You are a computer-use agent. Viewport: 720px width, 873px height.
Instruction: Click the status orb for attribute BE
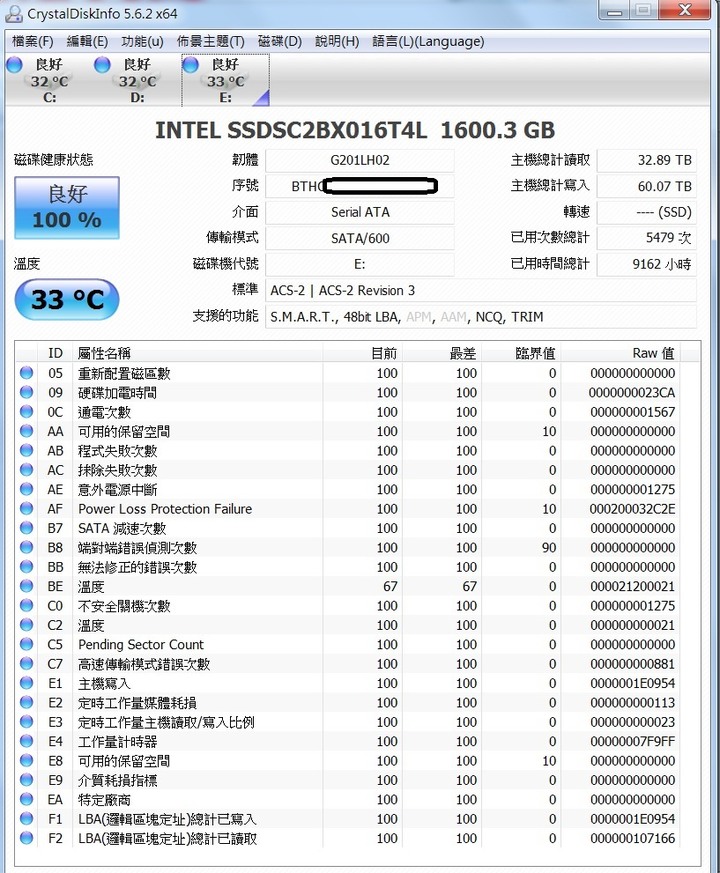pos(26,586)
